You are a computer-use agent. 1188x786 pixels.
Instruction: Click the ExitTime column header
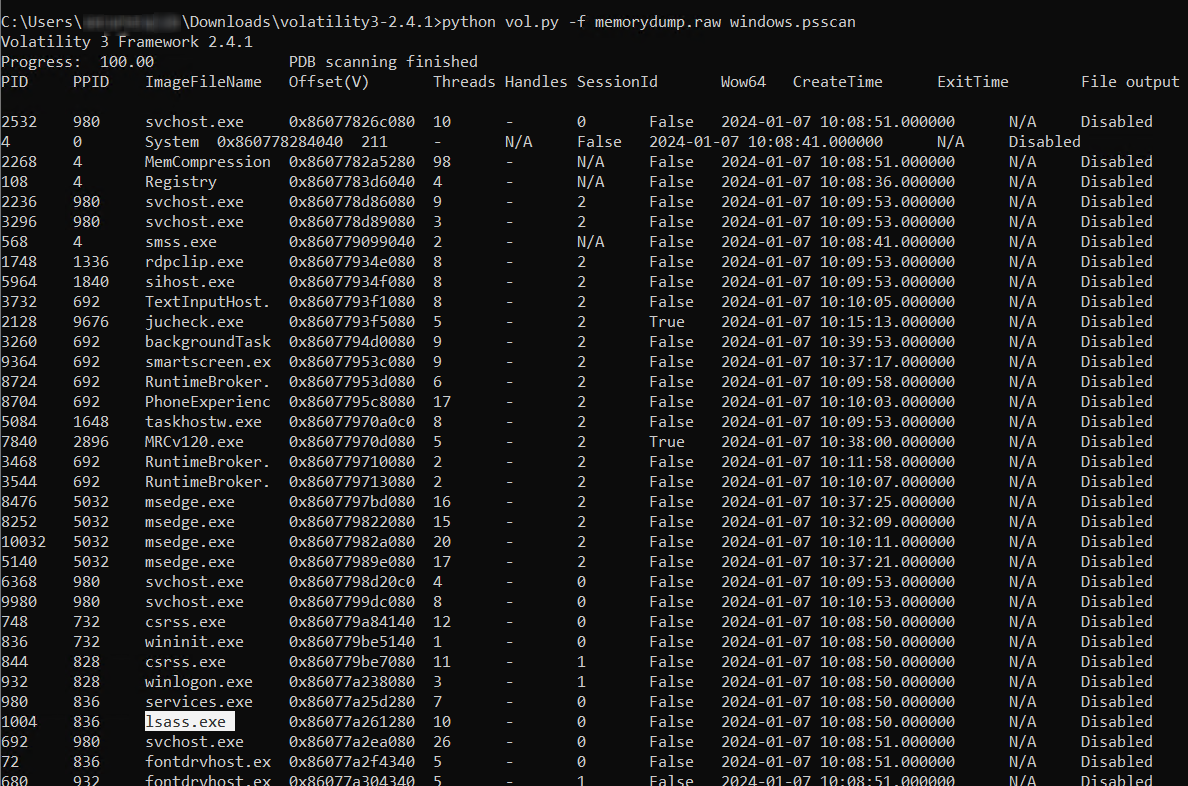(x=972, y=82)
